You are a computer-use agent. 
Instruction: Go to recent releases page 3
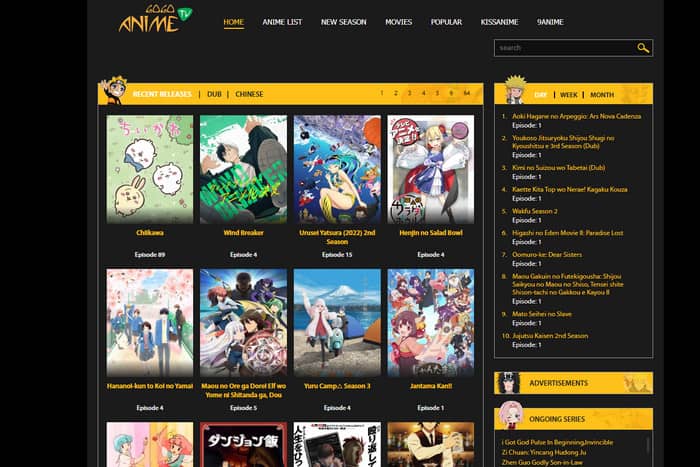click(x=409, y=93)
